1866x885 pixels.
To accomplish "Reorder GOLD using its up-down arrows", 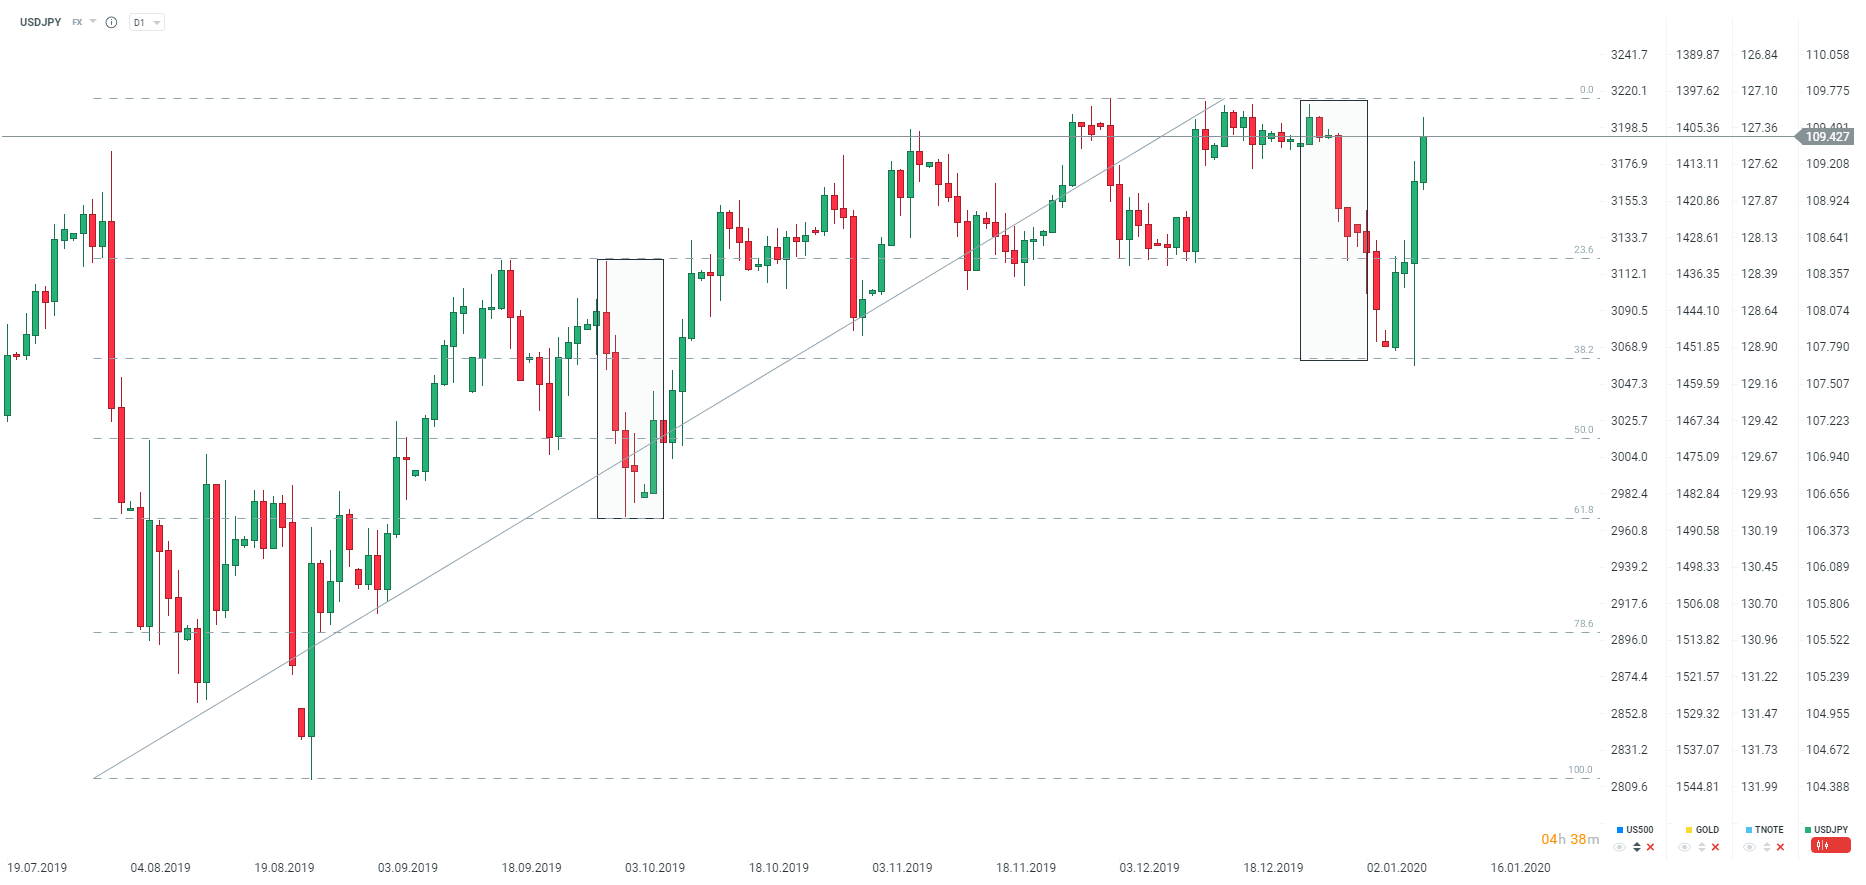I will click(1701, 847).
